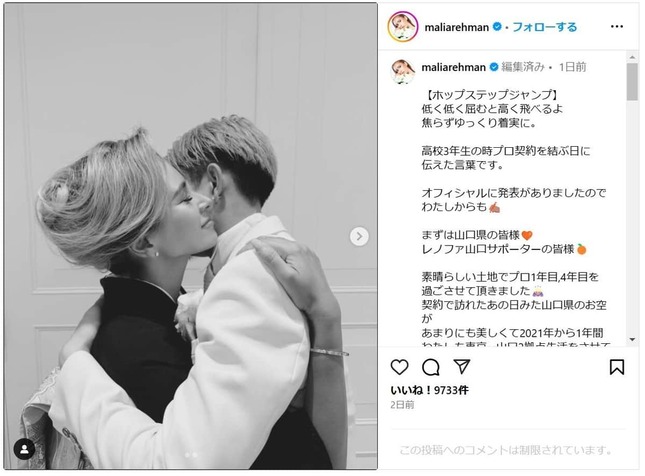This screenshot has height=476, width=645.
Task: Open comments via the speech bubble icon
Action: coord(430,367)
